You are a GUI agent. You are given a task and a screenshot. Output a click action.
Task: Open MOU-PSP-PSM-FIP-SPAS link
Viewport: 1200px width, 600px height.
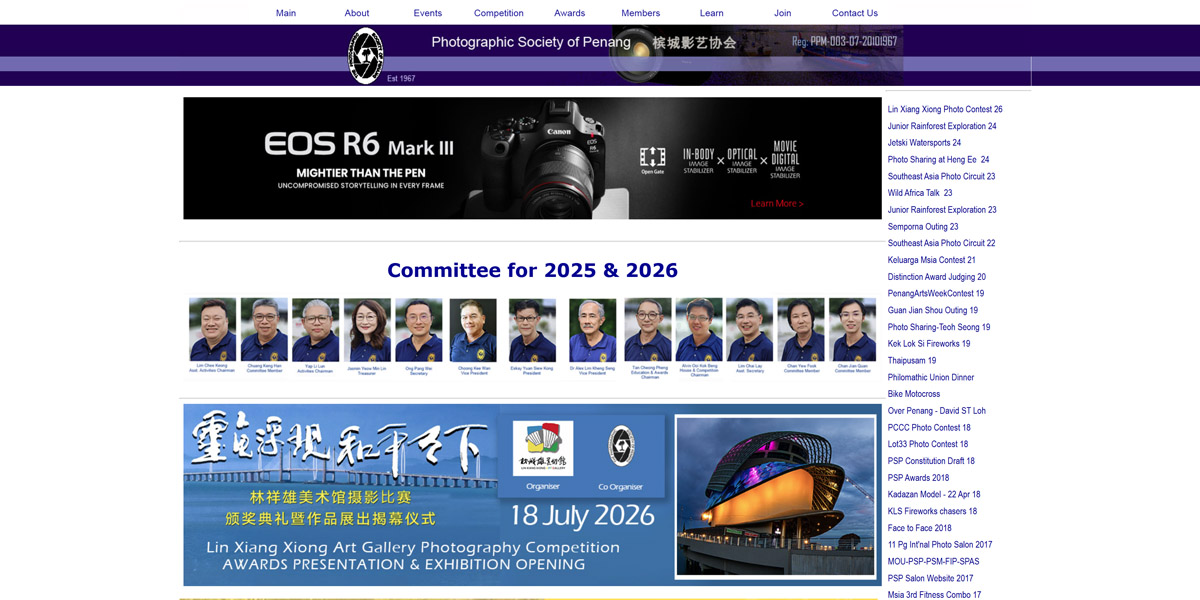(934, 562)
